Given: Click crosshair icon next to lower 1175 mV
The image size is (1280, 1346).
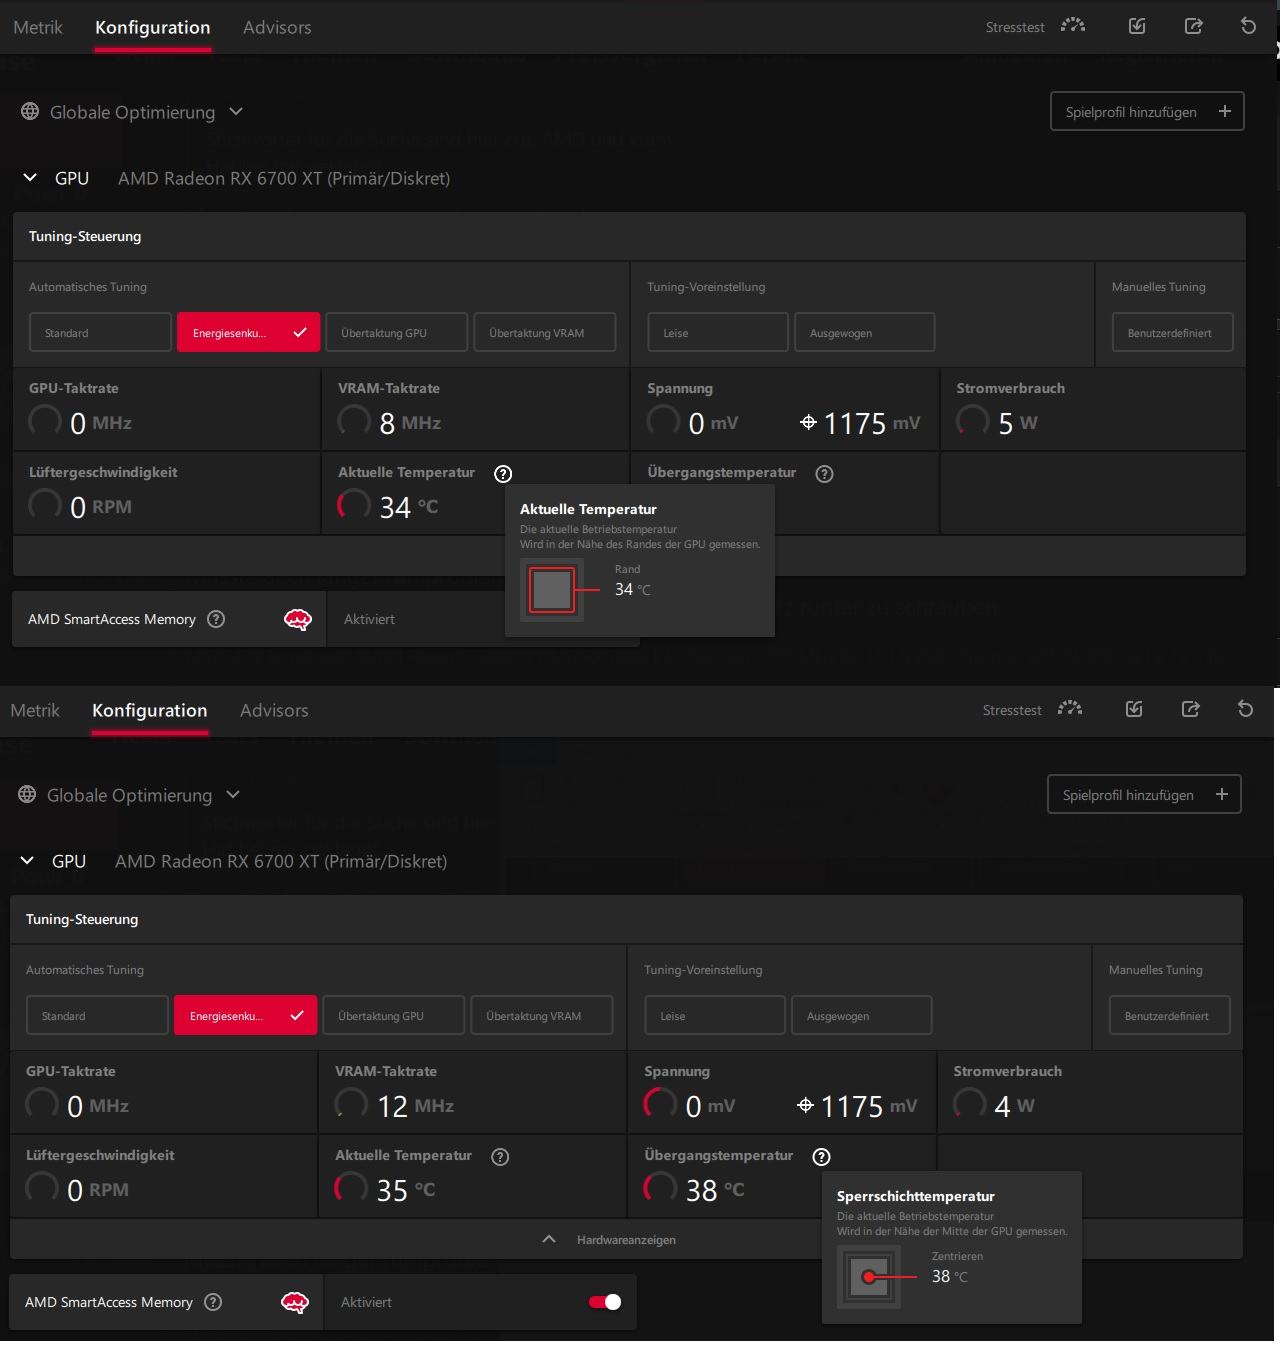Looking at the screenshot, I should click(805, 1106).
